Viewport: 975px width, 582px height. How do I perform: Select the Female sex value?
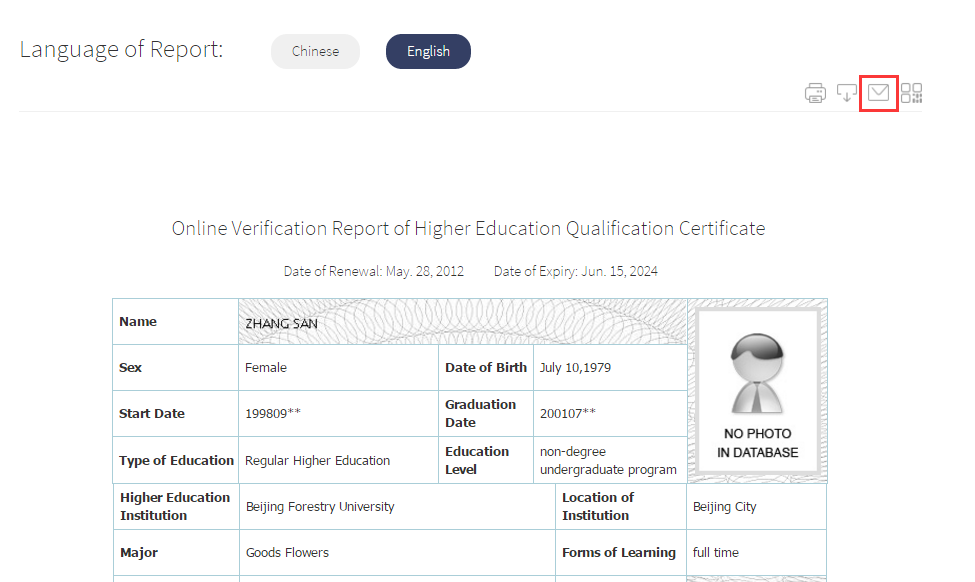coord(266,367)
